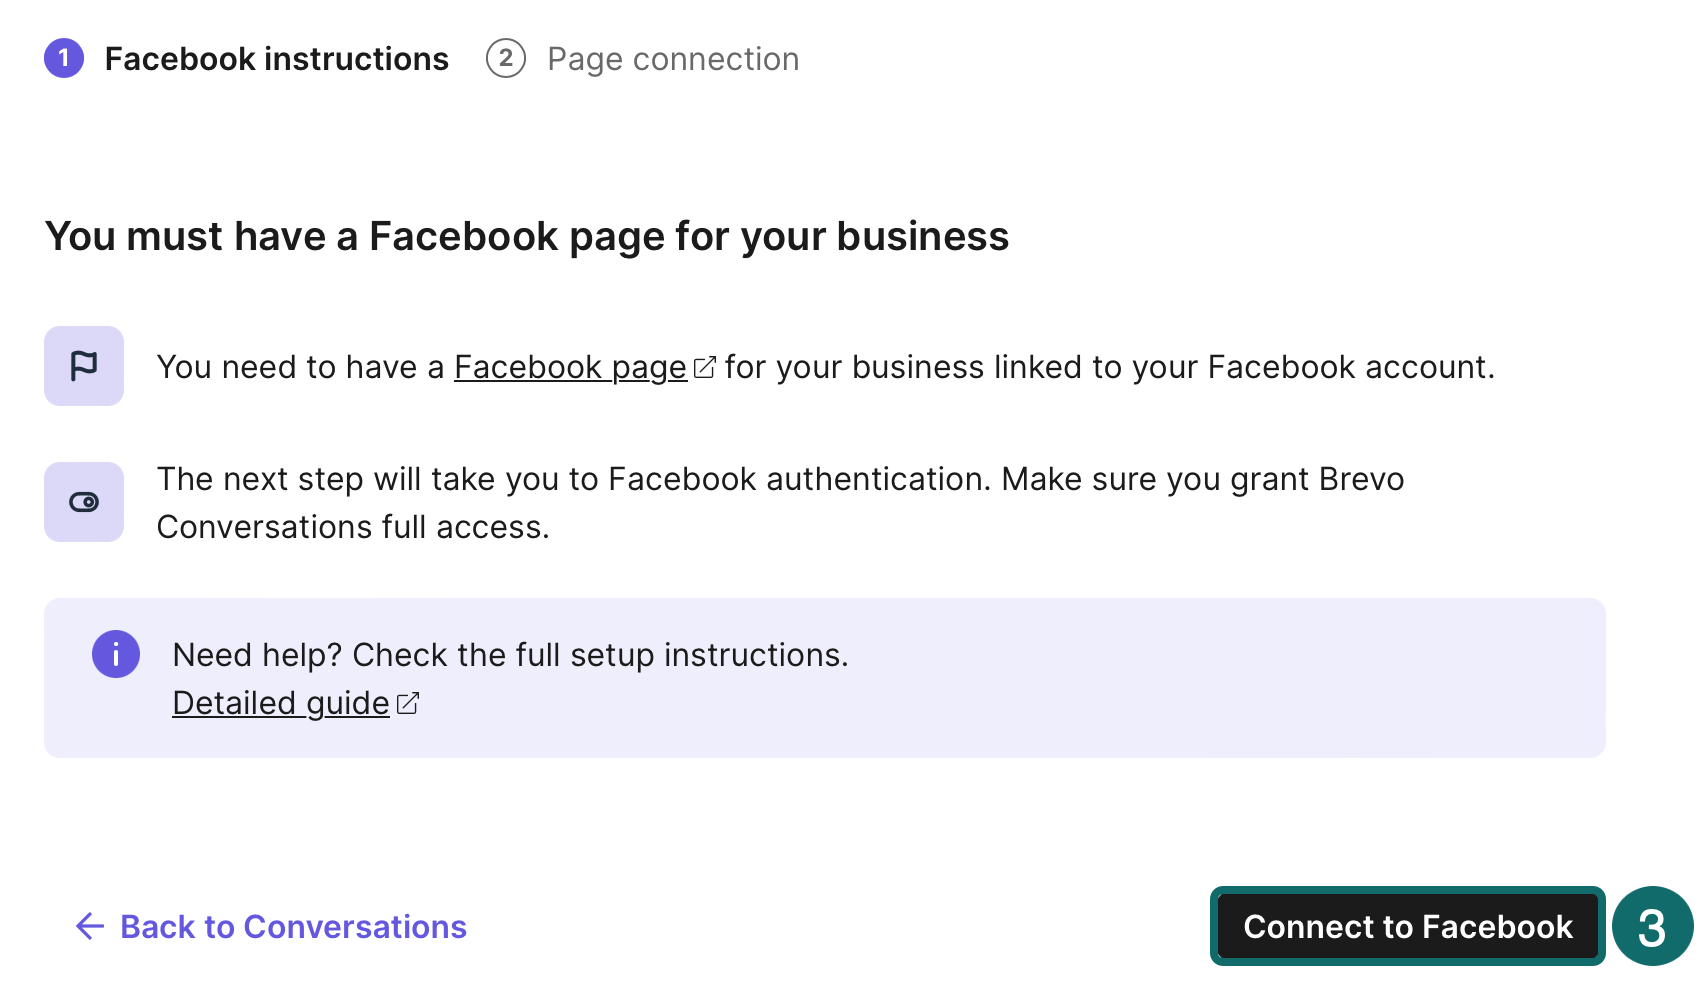Click the teal number 3 badge
The height and width of the screenshot is (1006, 1704).
[1651, 927]
